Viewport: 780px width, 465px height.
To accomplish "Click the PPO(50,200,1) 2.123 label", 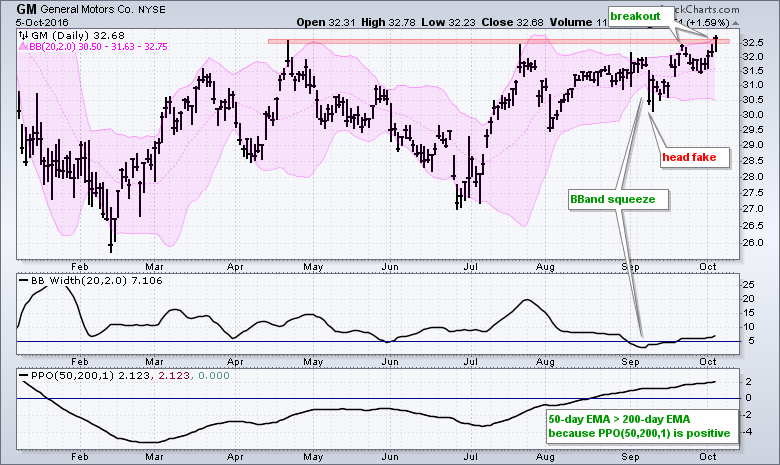I will pos(90,375).
